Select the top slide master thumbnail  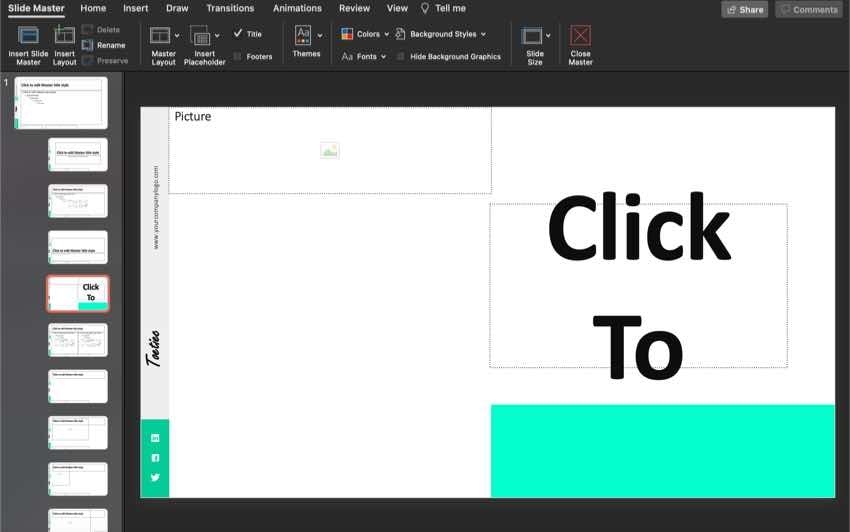(x=60, y=102)
